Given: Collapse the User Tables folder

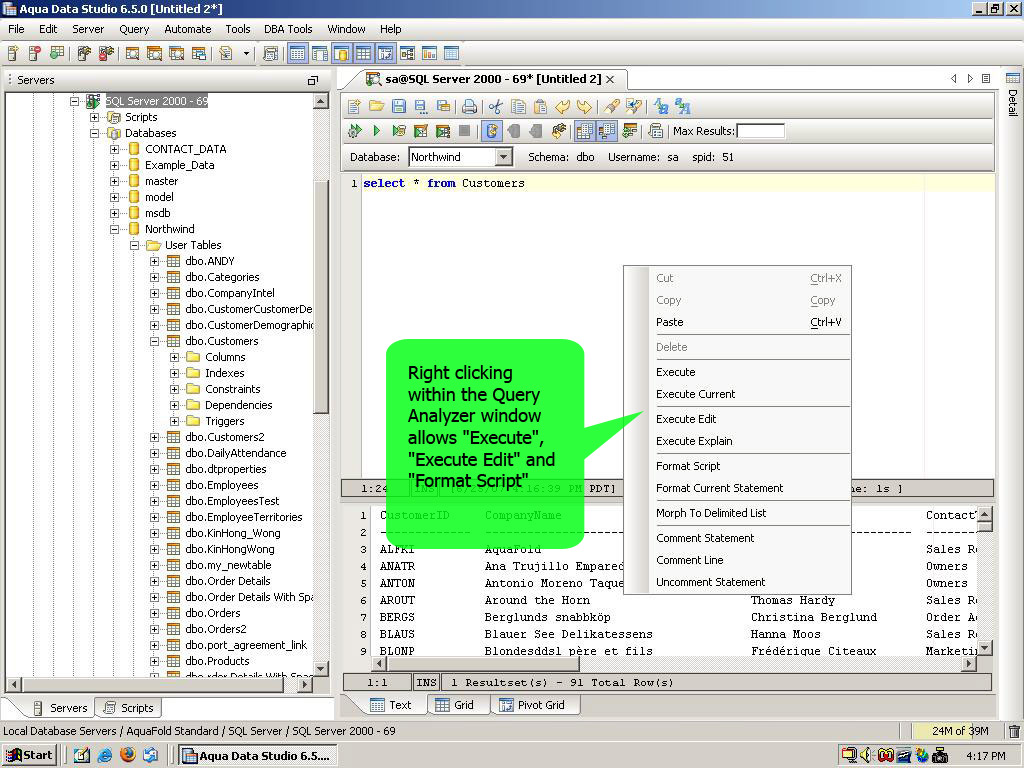Looking at the screenshot, I should pos(135,246).
